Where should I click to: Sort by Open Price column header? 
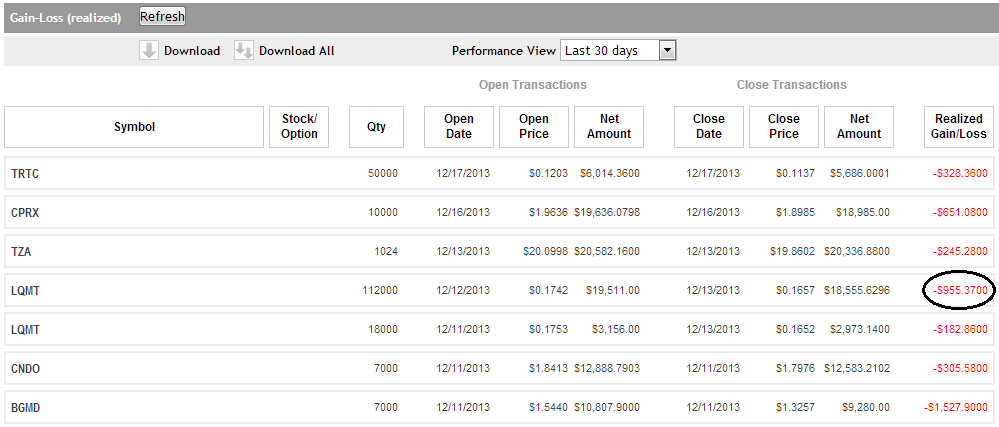[534, 127]
